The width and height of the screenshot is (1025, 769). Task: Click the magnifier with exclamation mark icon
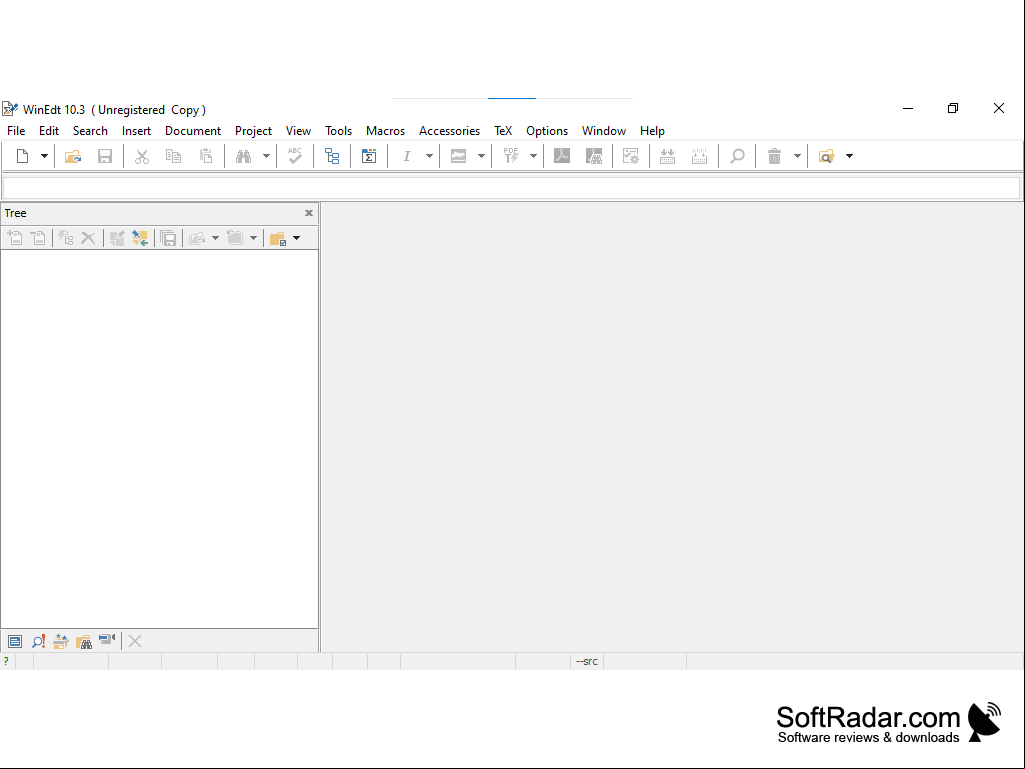(38, 641)
